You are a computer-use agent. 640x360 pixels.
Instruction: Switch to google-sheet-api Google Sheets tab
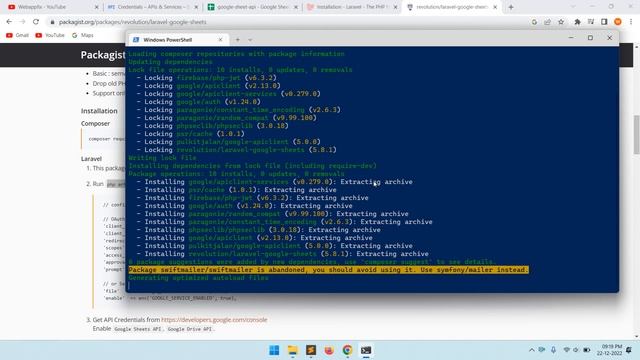[253, 7]
